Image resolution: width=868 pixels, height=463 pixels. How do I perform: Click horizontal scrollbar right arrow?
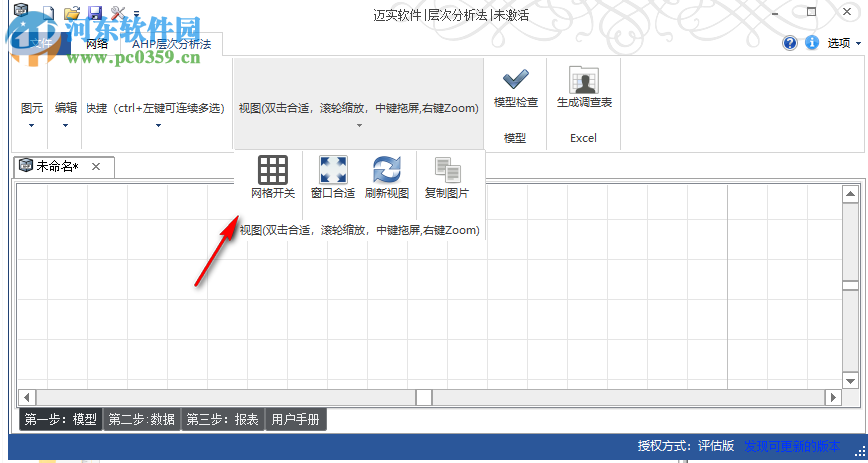[833, 397]
